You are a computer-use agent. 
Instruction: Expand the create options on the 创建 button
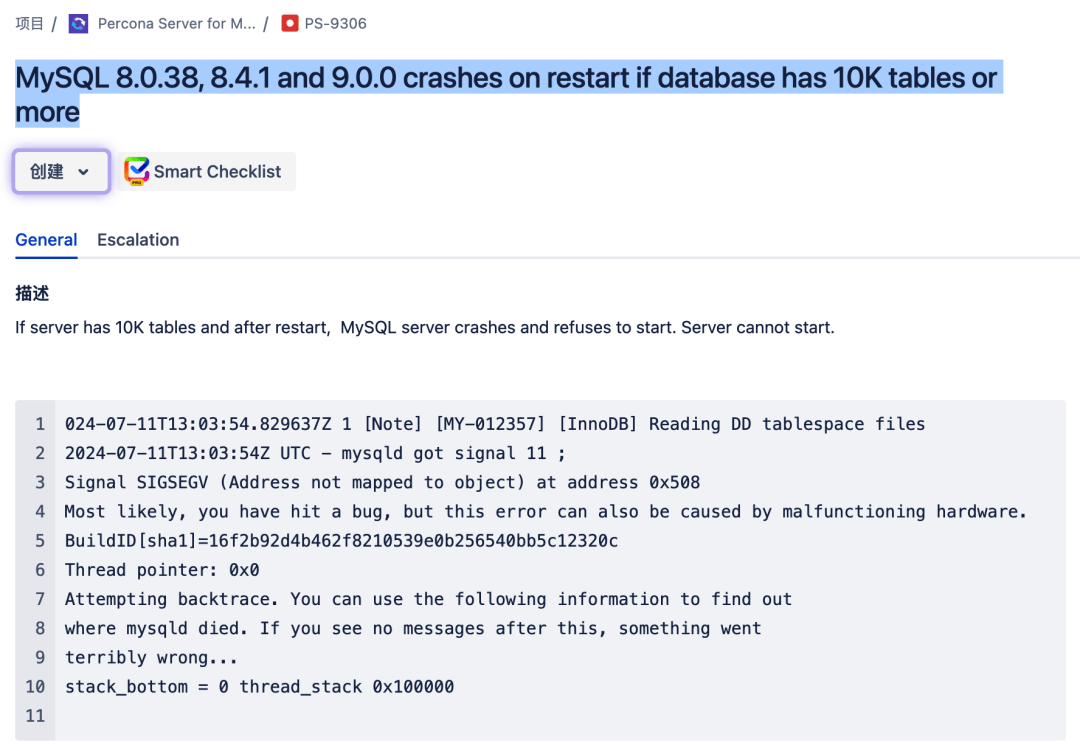pos(84,171)
